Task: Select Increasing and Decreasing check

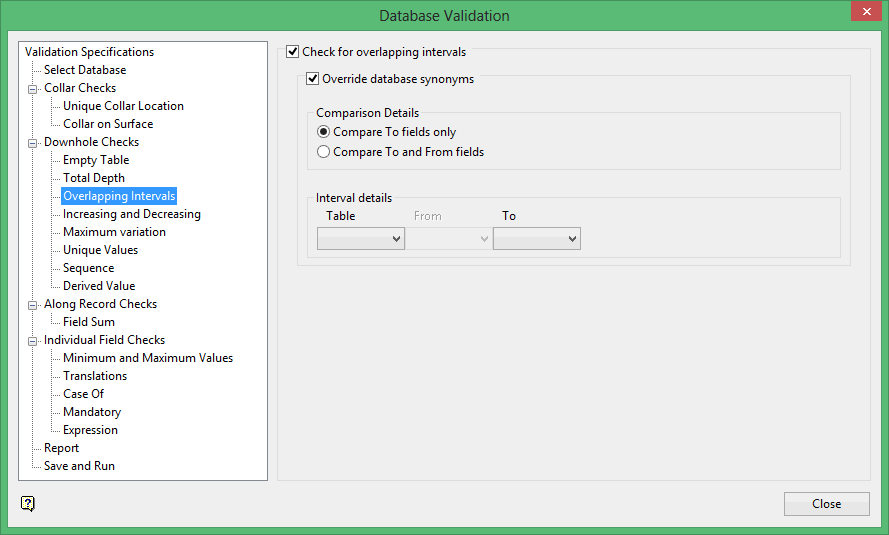Action: [132, 214]
